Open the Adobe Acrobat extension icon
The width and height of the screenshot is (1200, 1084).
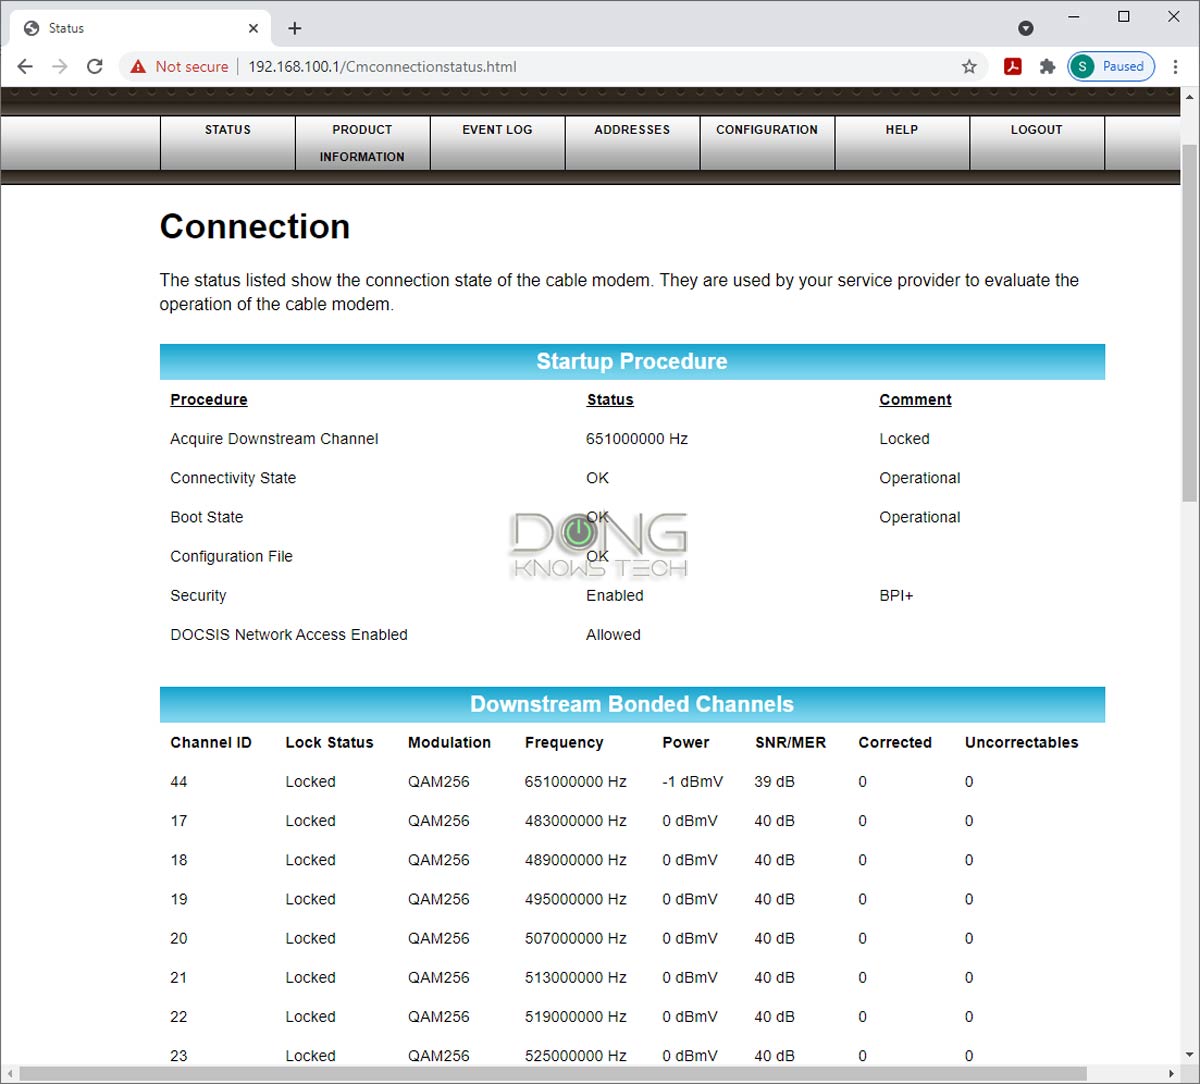pos(1013,67)
